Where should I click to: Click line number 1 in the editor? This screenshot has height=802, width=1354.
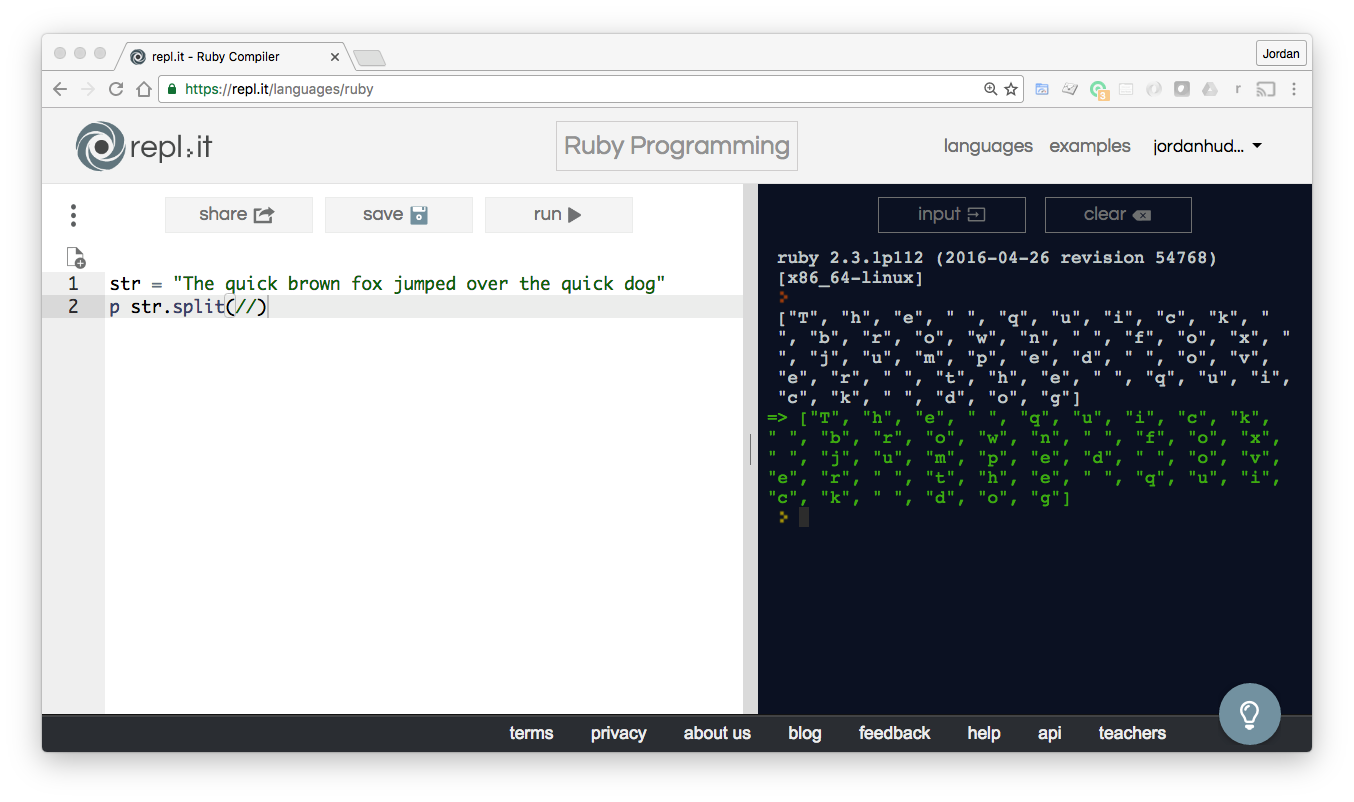(73, 284)
